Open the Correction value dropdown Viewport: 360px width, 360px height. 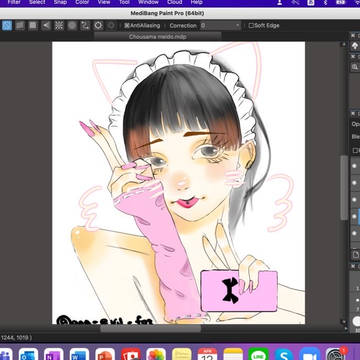[x=220, y=26]
